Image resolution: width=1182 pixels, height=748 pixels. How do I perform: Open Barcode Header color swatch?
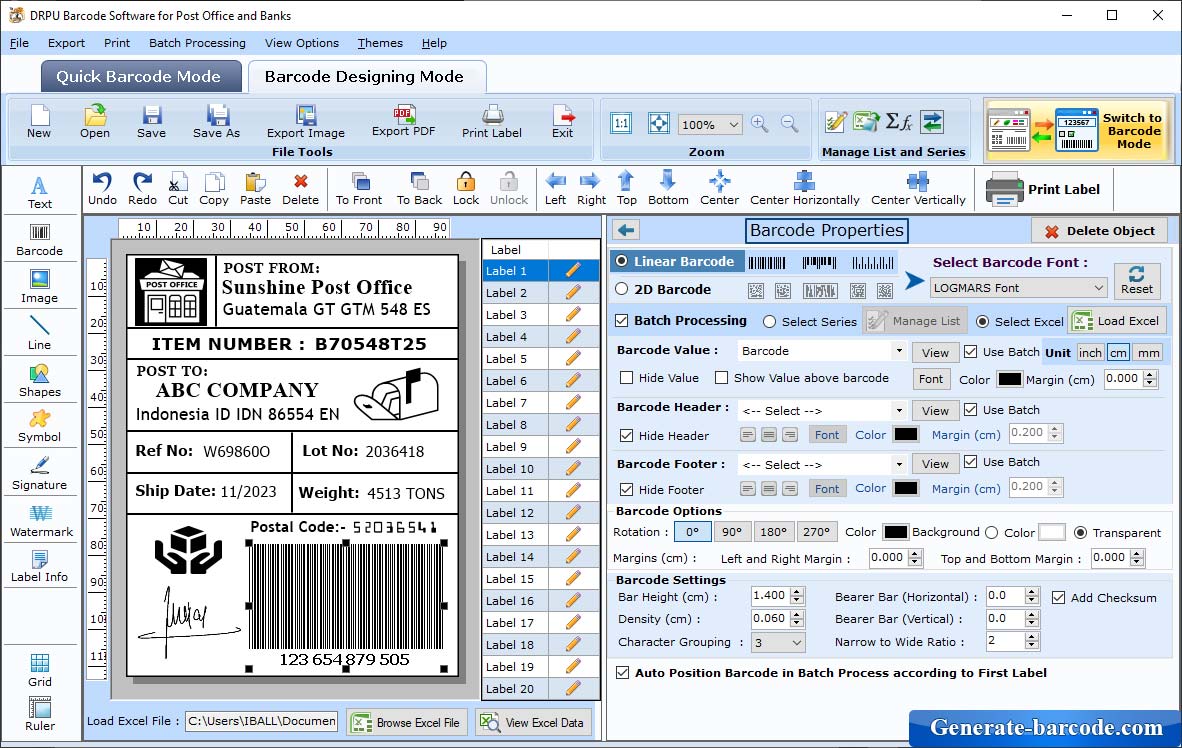point(905,434)
